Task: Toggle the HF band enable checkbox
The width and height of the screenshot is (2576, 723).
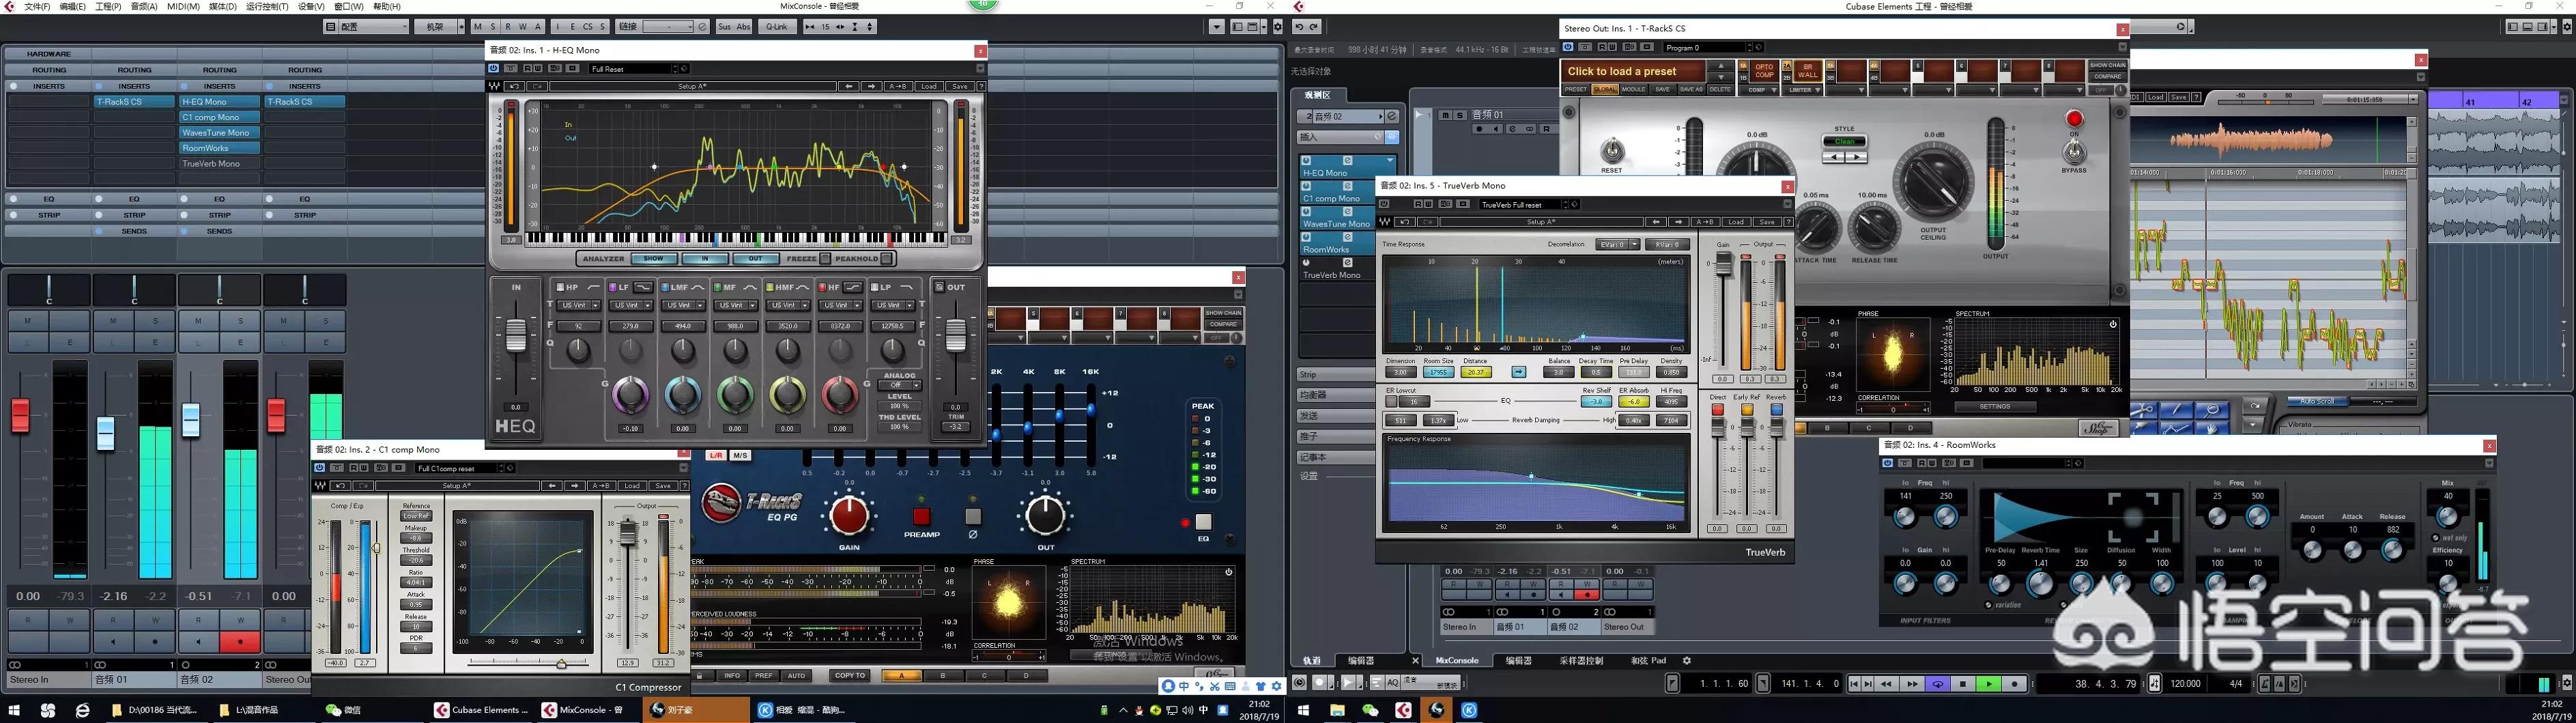Action: coord(822,287)
